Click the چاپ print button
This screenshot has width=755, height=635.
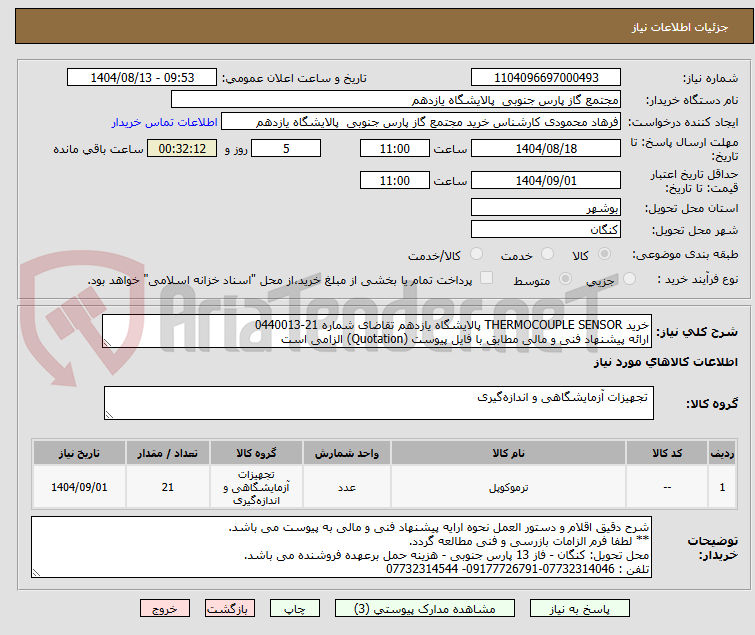pos(294,609)
